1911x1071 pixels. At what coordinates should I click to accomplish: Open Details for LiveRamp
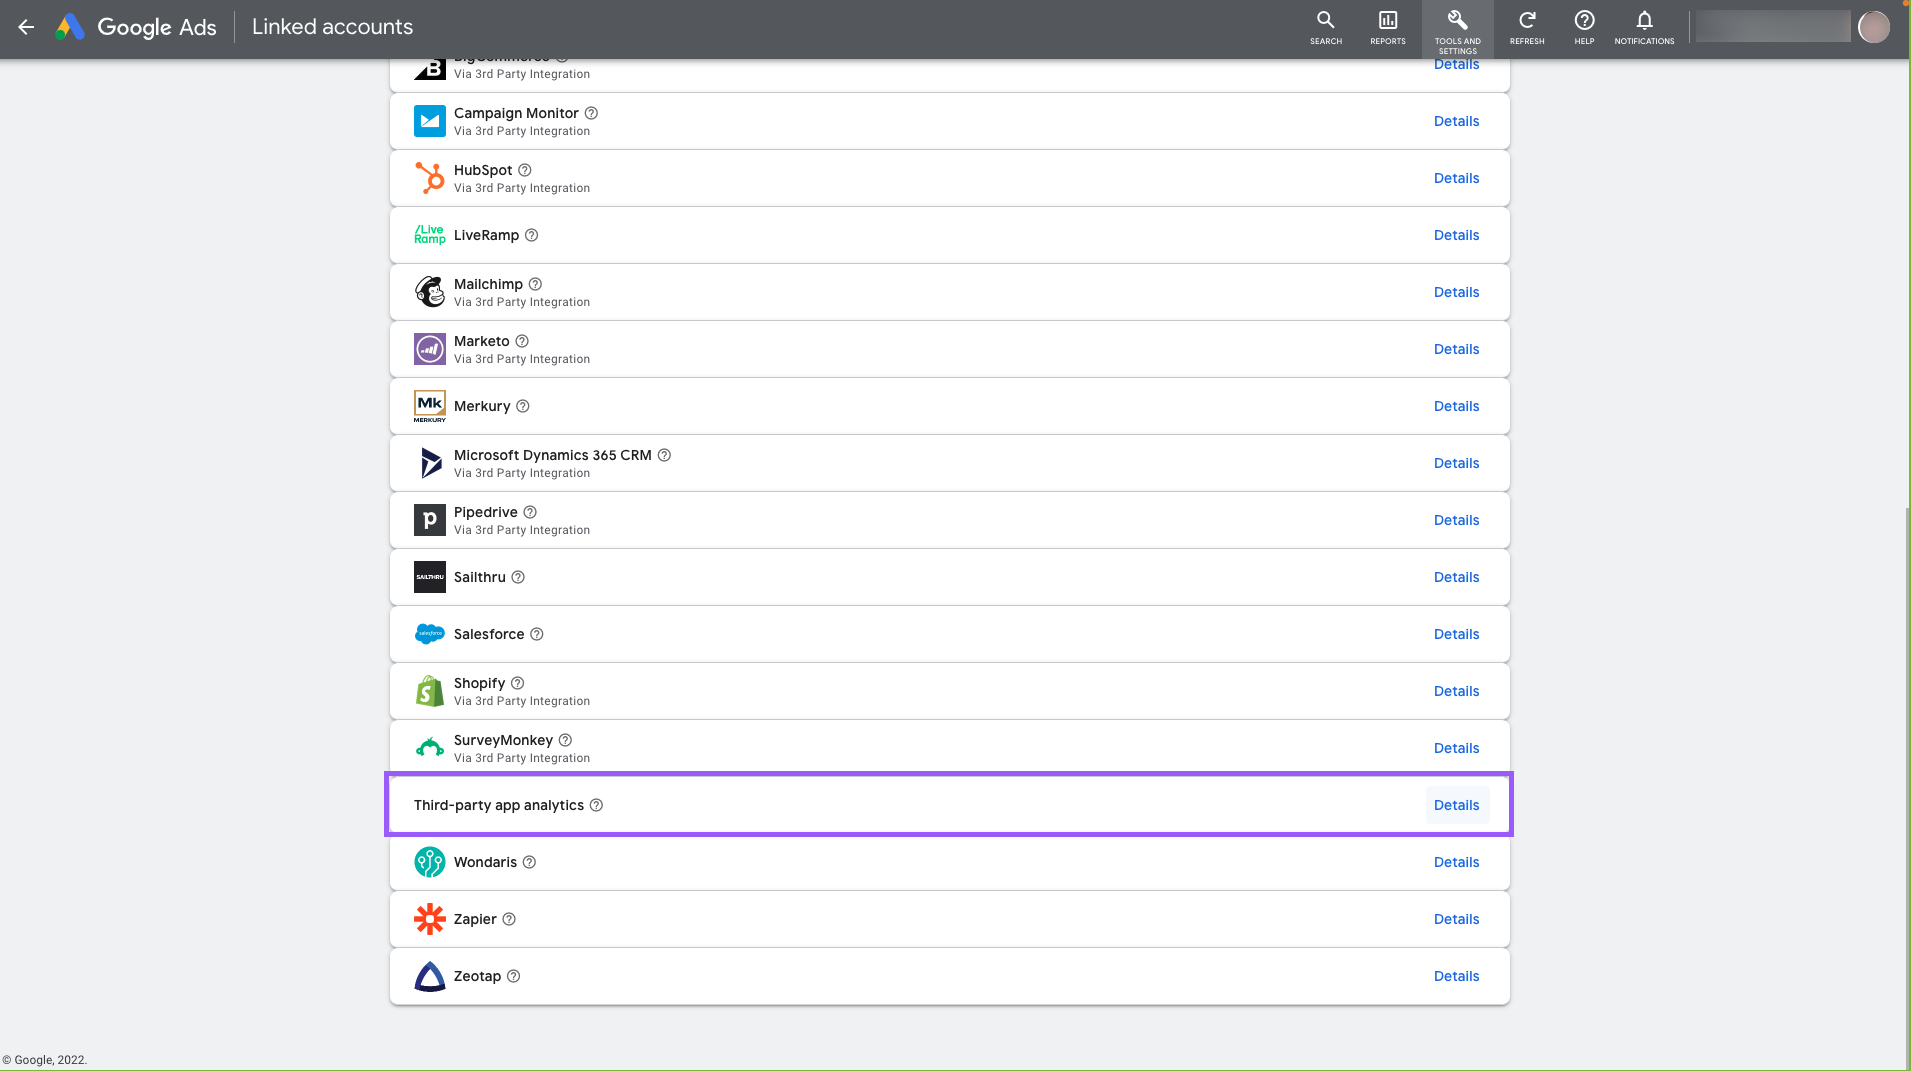point(1456,235)
